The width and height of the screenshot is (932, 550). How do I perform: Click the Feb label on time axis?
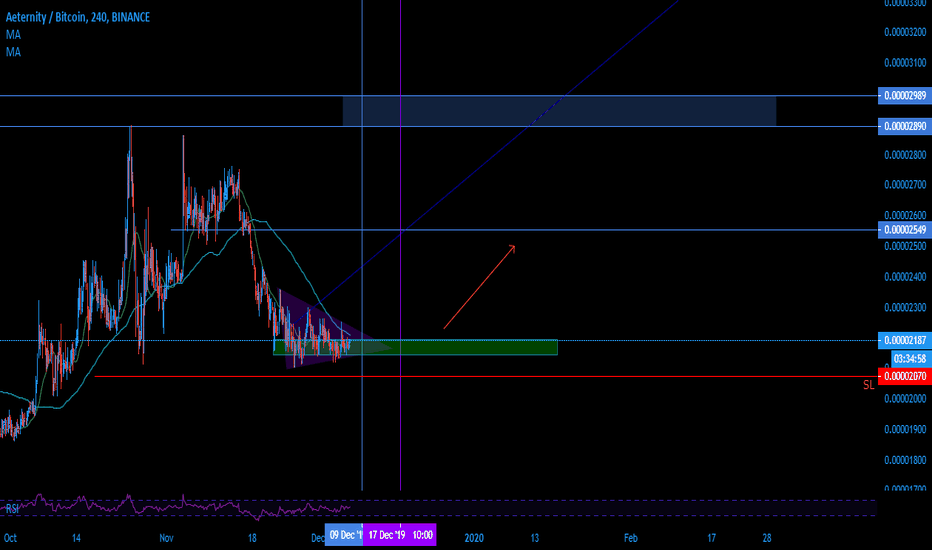click(631, 538)
